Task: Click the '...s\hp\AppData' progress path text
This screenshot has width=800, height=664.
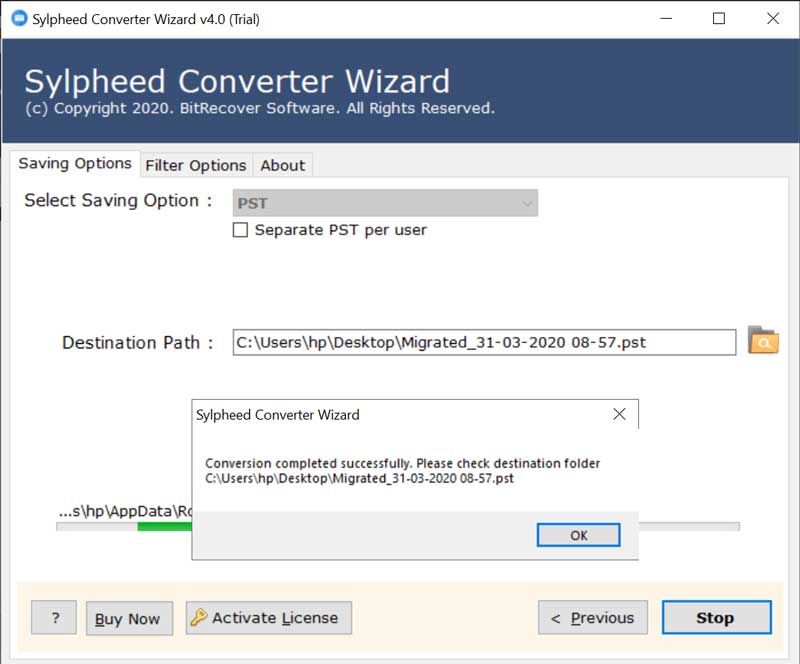Action: [x=124, y=511]
